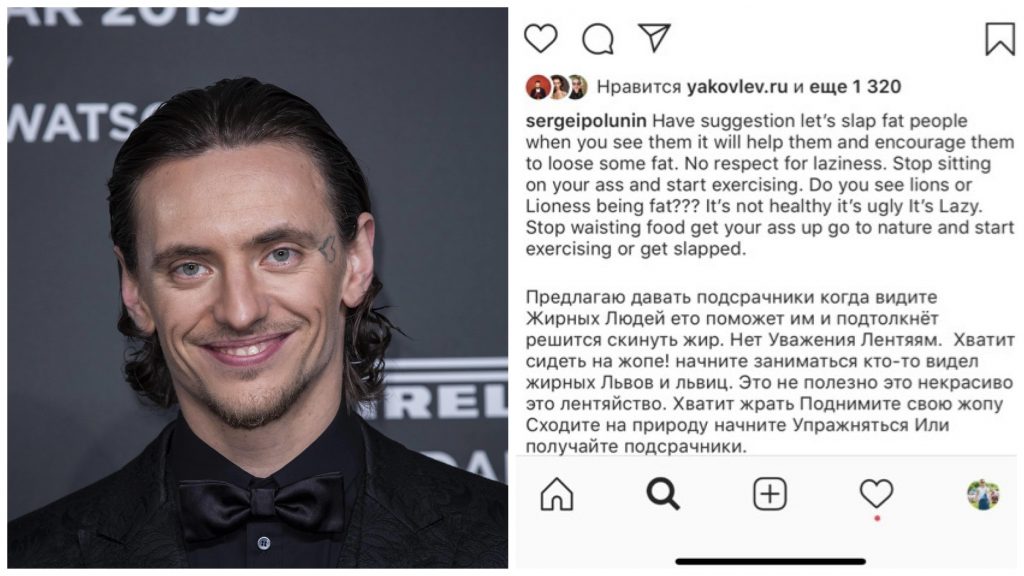1024x576 pixels.
Task: Open the sergeipolunin username profile
Action: click(586, 121)
